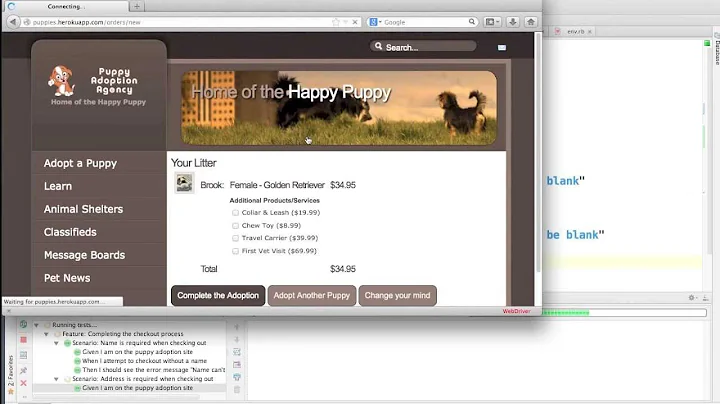
Task: Open Classifieds in site menu
Action: click(70, 232)
